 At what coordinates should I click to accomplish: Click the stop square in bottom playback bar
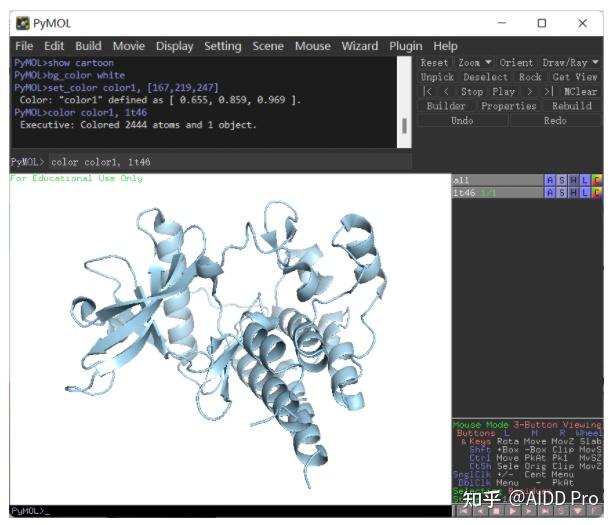point(496,511)
